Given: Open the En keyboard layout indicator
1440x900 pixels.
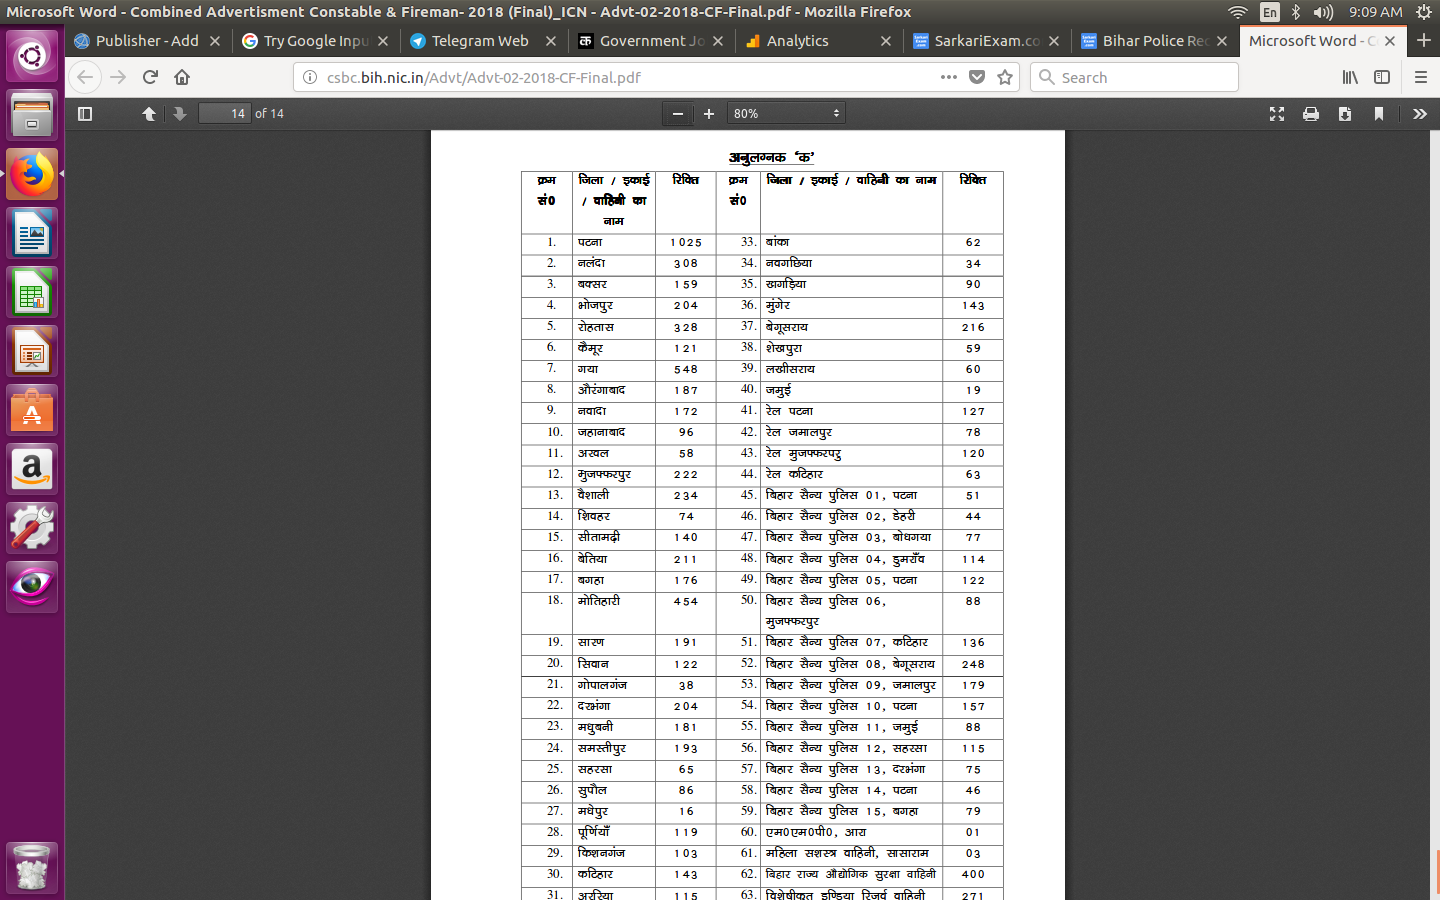Looking at the screenshot, I should (x=1270, y=12).
